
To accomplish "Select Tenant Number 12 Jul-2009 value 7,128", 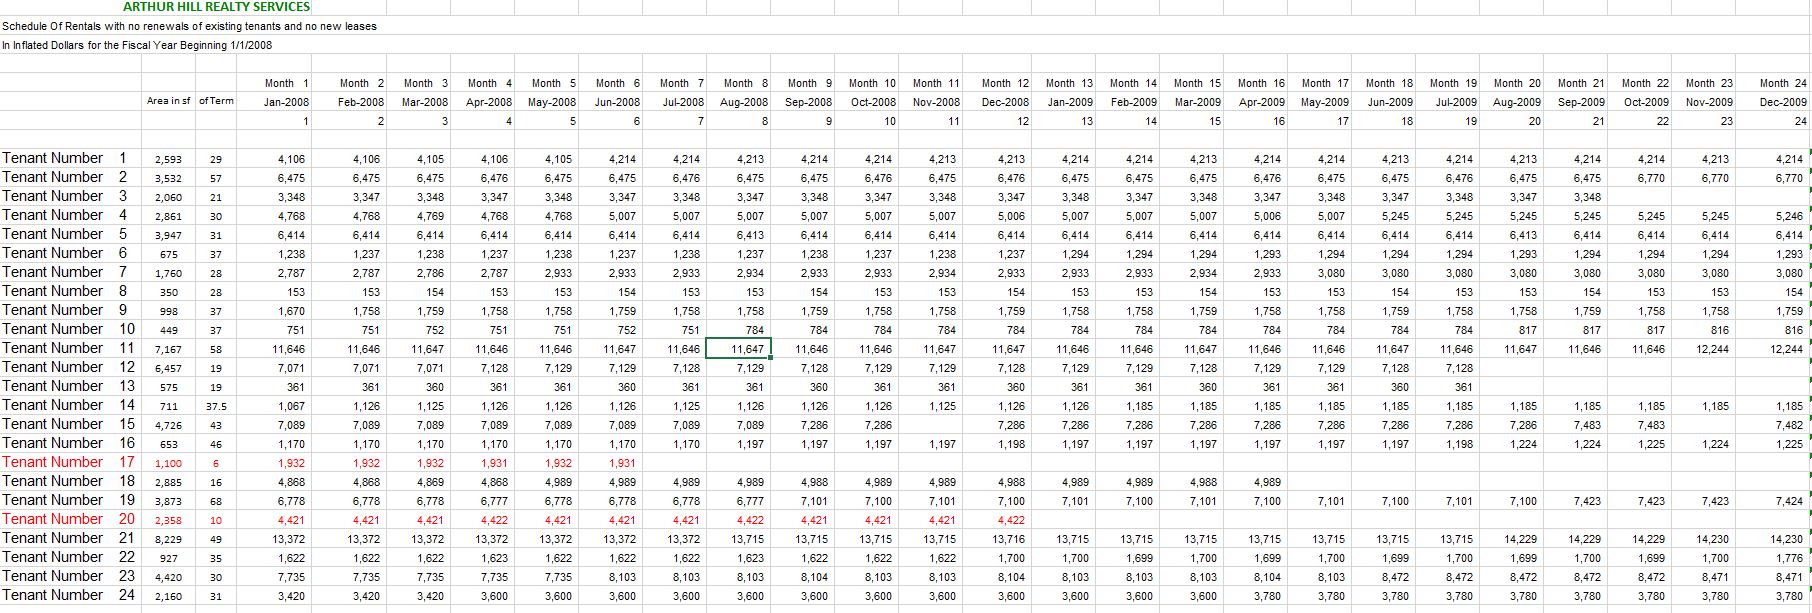I will click(x=1459, y=368).
